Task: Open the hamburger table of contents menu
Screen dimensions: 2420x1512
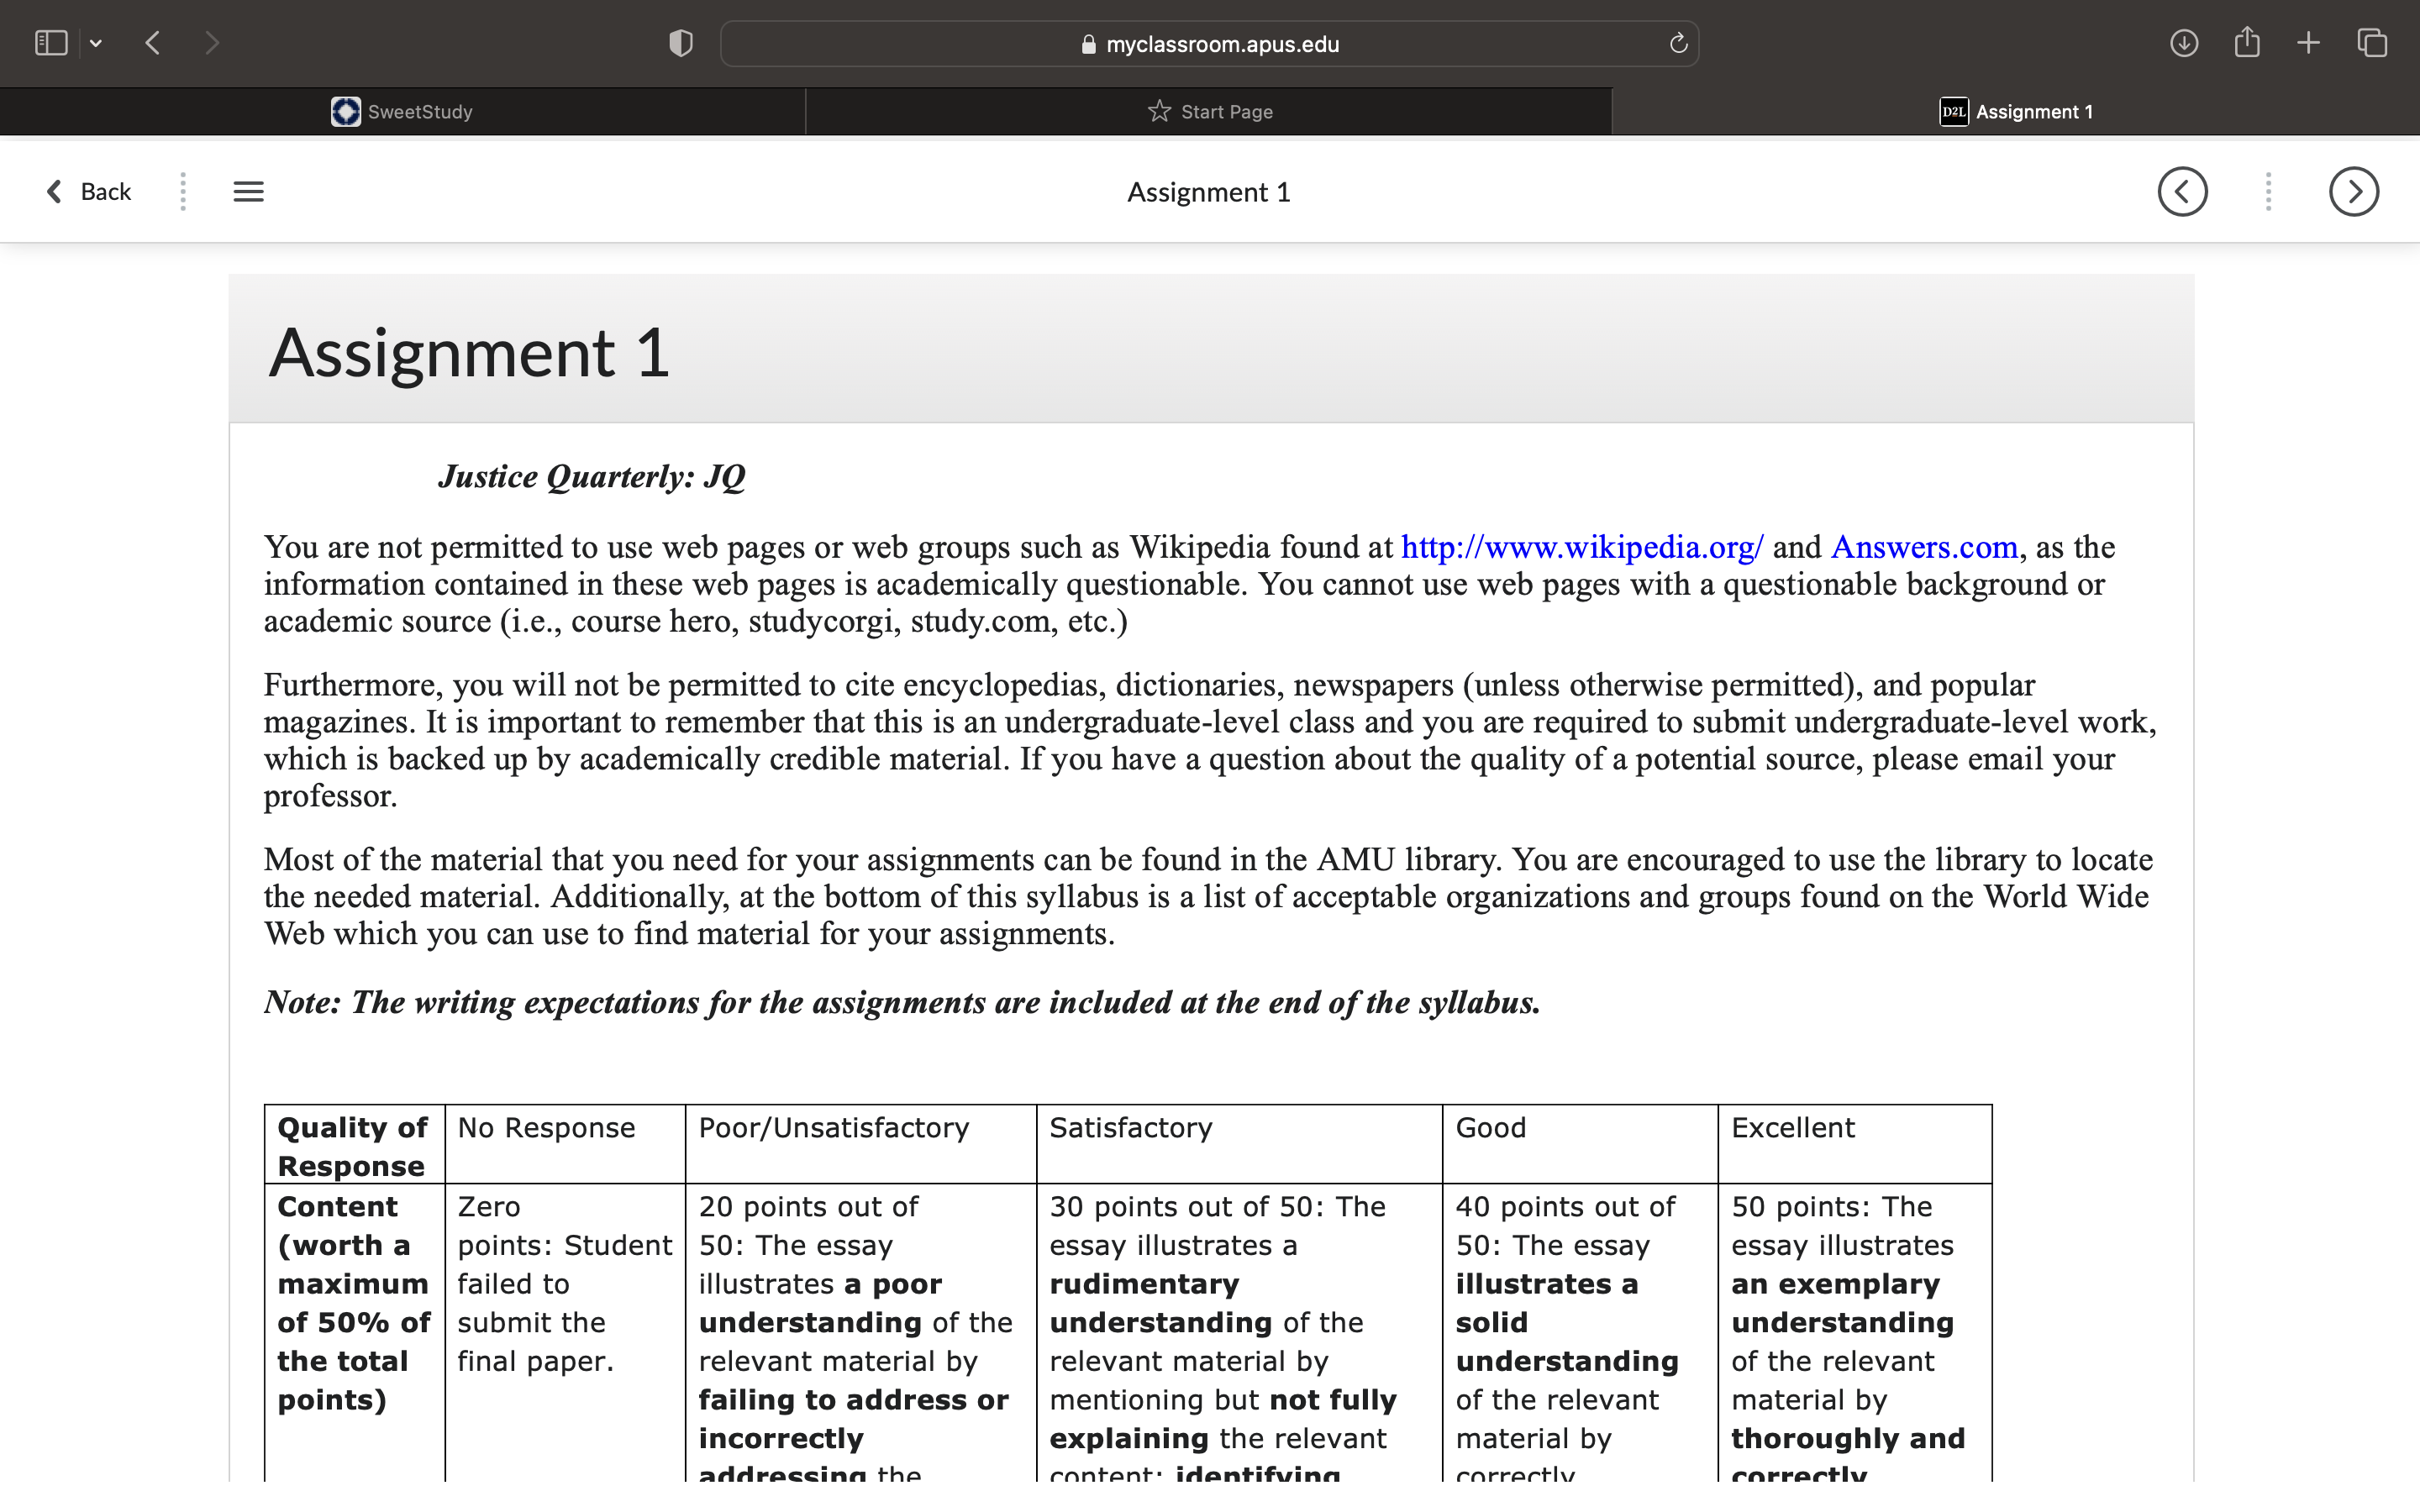Action: click(249, 191)
